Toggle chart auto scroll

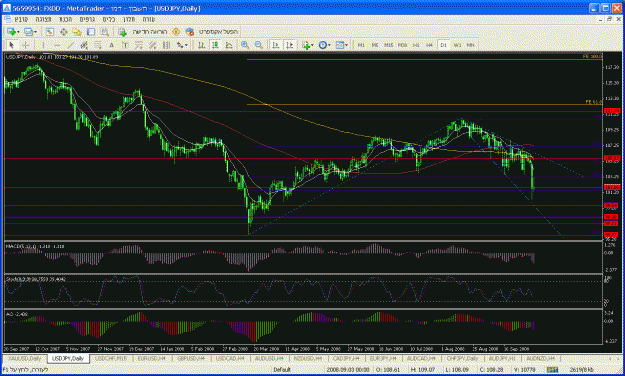[276, 45]
